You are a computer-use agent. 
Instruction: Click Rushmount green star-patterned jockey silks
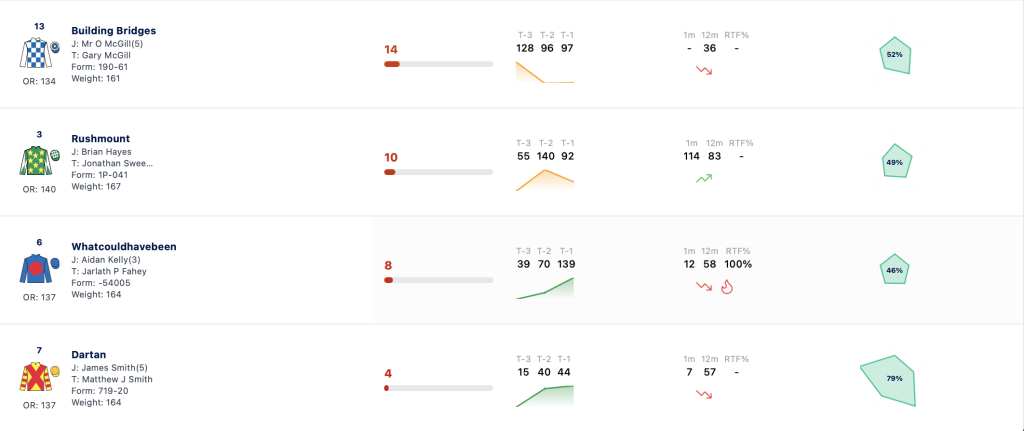tap(39, 161)
